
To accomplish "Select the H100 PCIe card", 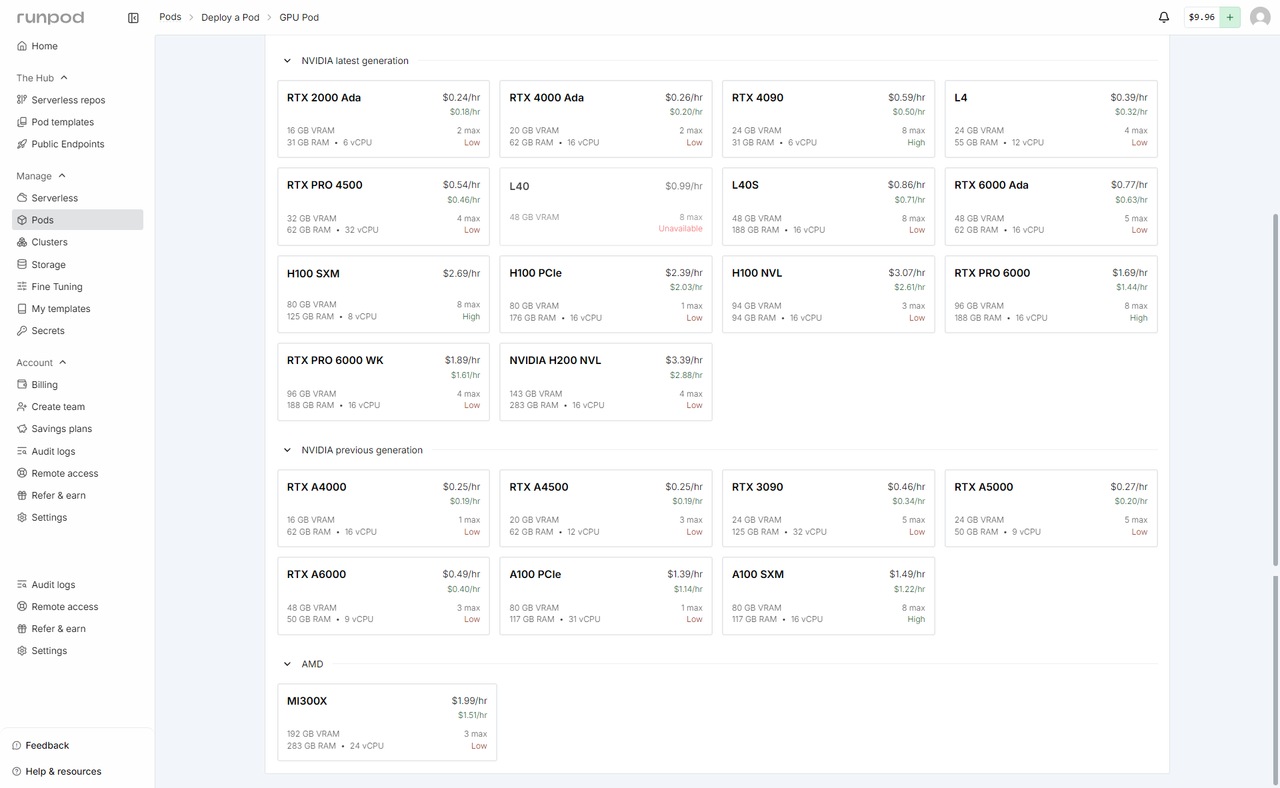I will [x=606, y=294].
